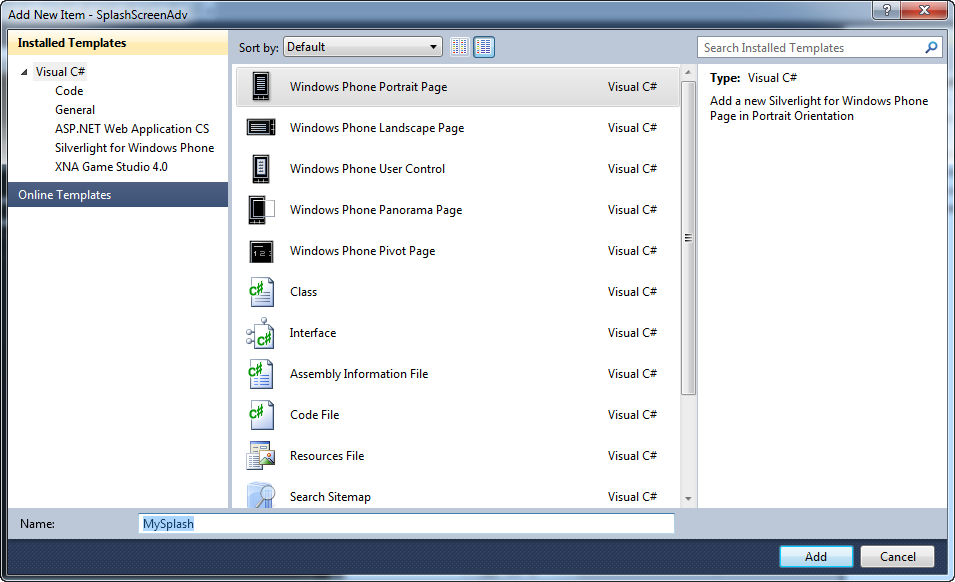Screen dimensions: 955x582
Task: Click the 'Resources File' template label
Action: [326, 455]
